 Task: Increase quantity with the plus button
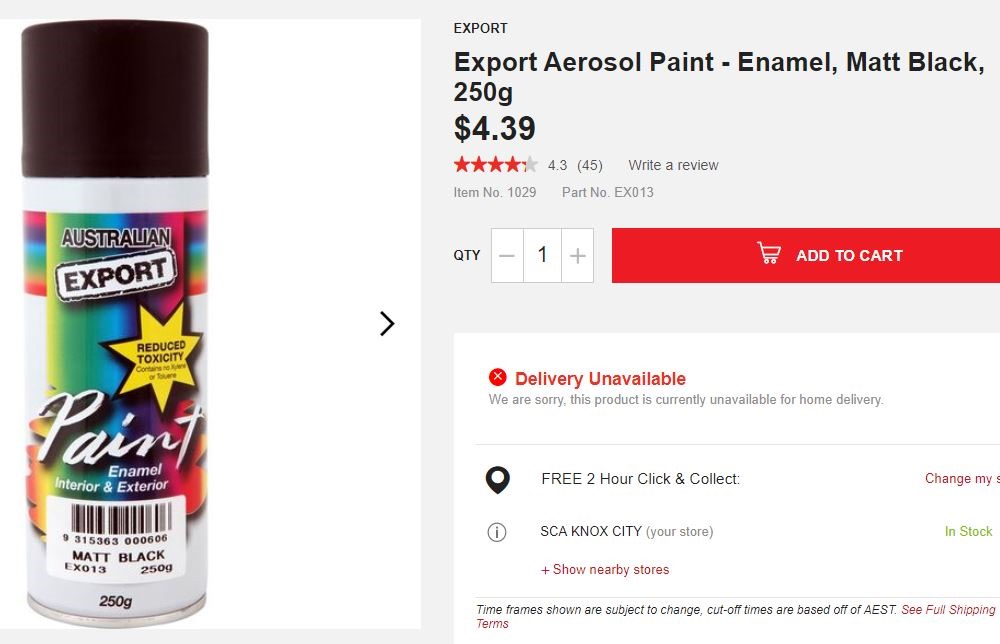[577, 255]
